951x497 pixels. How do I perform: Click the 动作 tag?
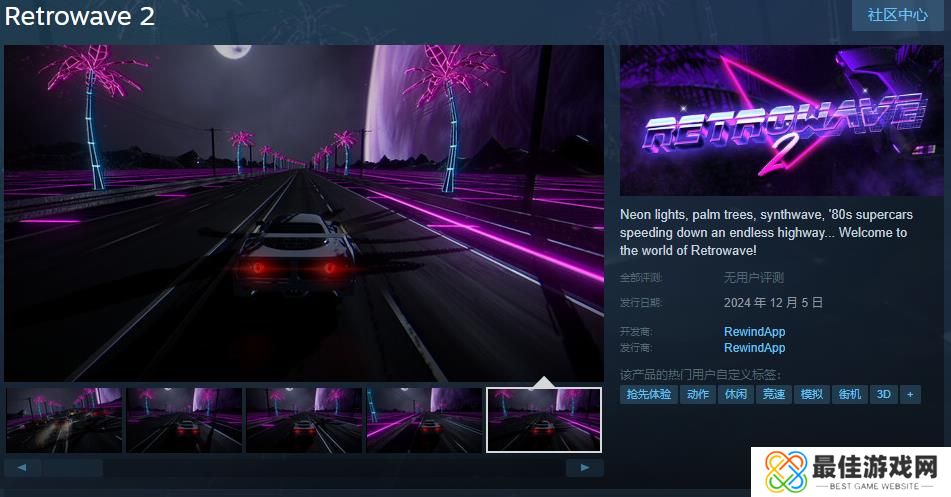(696, 394)
